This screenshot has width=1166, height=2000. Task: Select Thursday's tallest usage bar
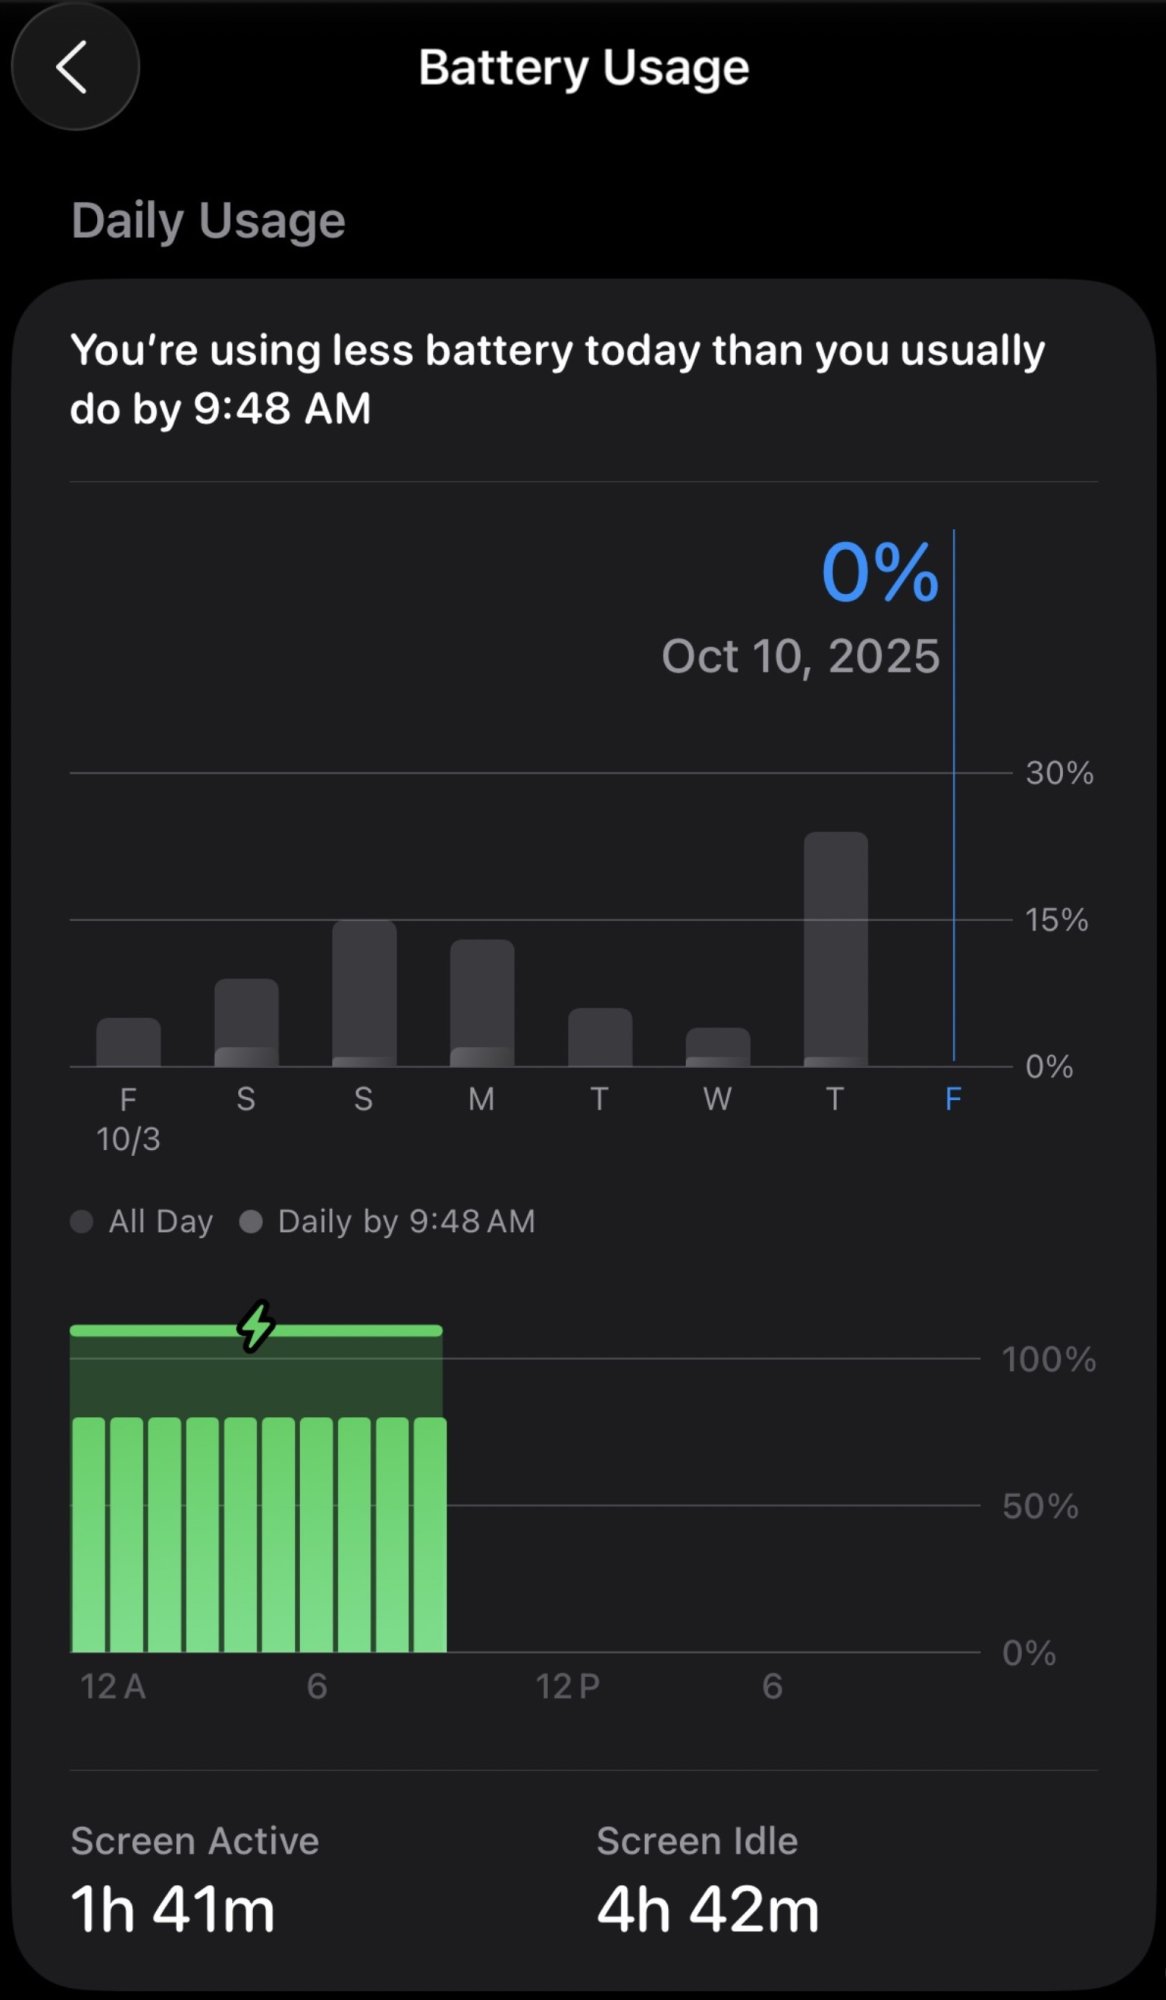point(835,948)
